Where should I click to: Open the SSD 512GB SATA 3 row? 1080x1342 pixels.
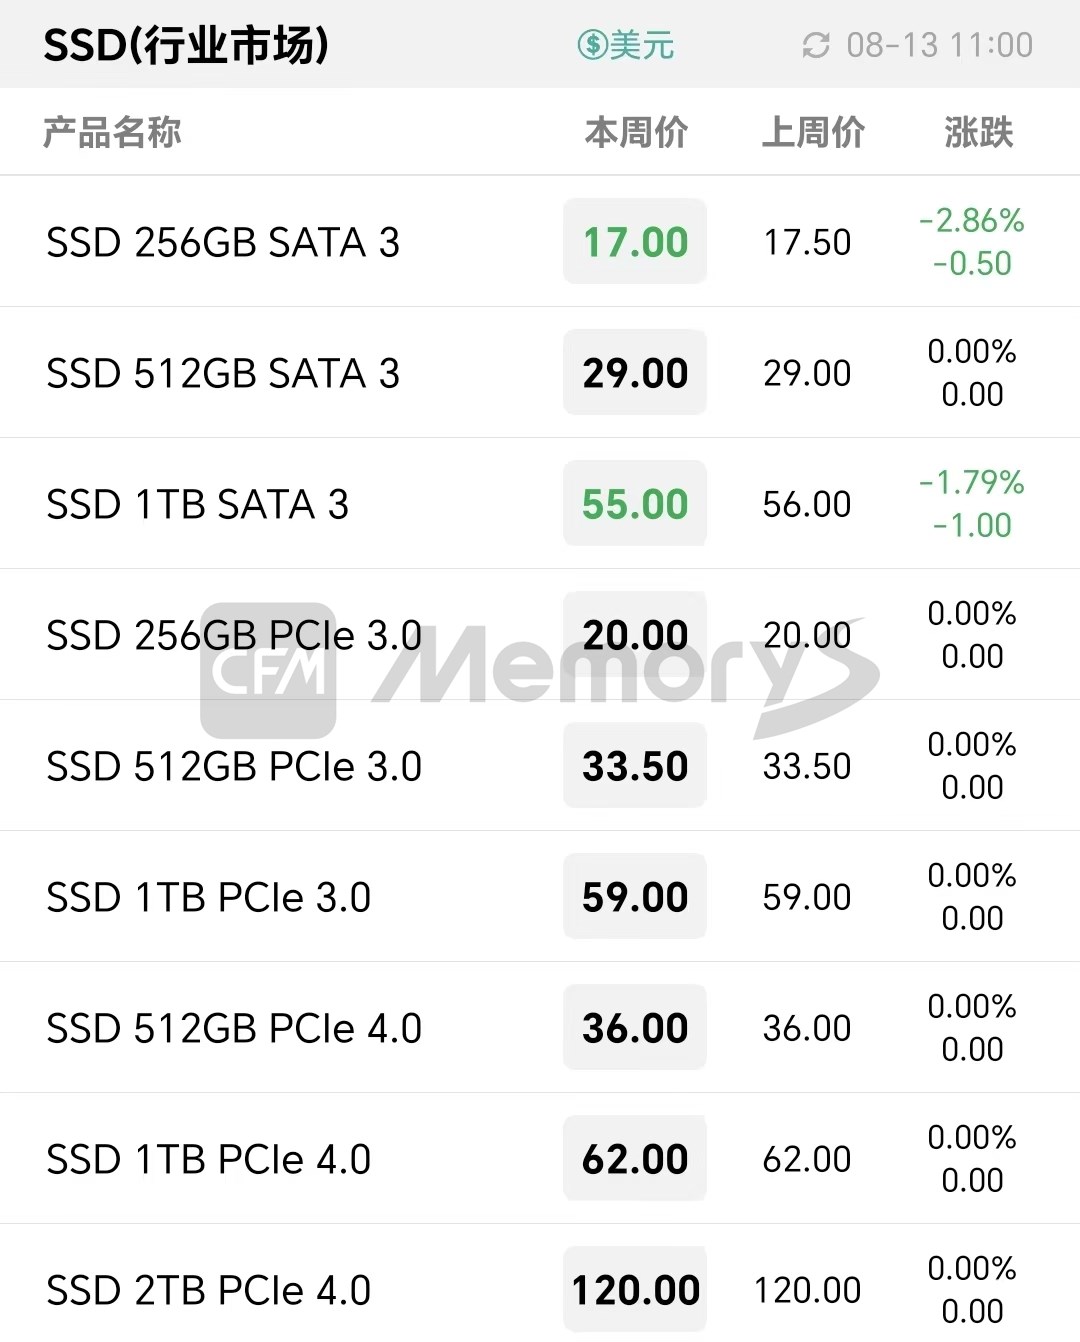(x=540, y=373)
